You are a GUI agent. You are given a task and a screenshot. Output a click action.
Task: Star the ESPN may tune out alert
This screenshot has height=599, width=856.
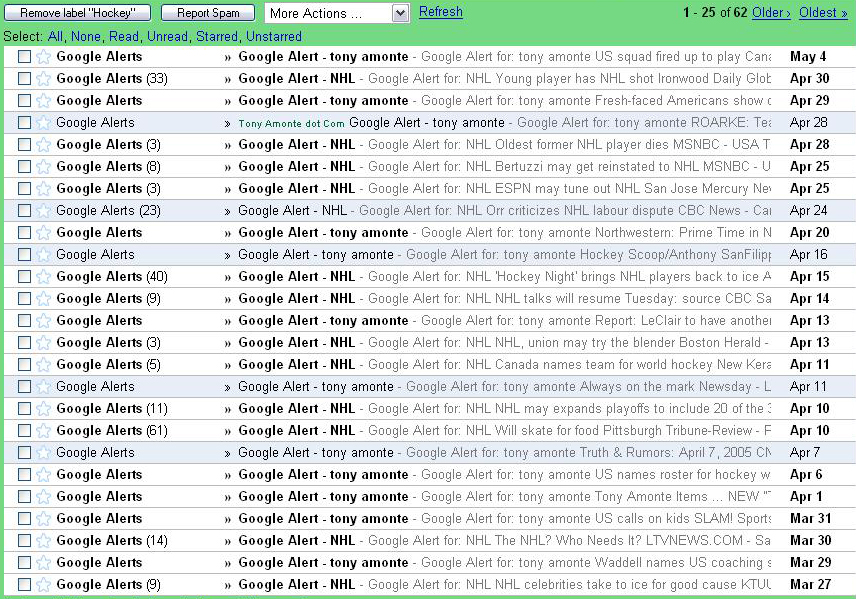(43, 188)
